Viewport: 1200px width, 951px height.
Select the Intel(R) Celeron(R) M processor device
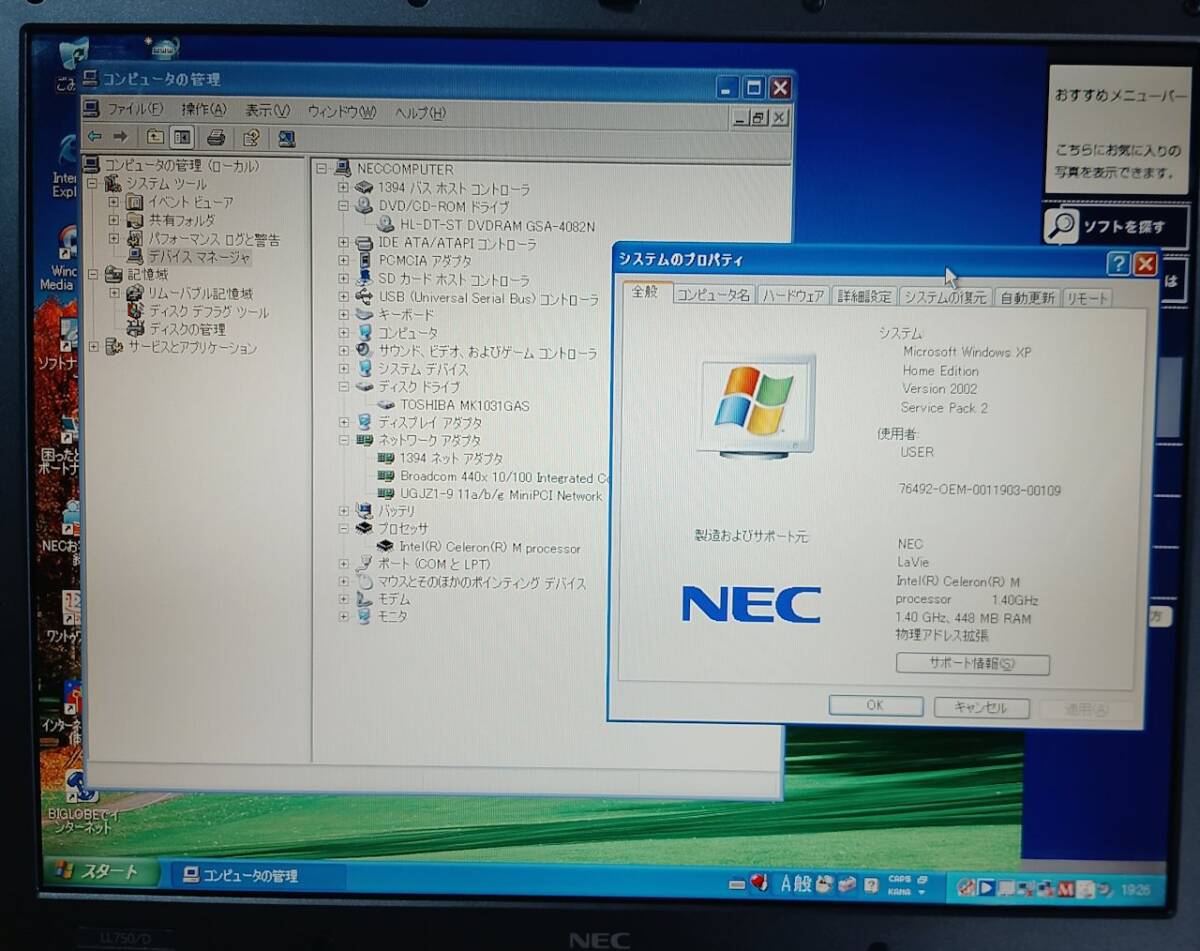490,547
